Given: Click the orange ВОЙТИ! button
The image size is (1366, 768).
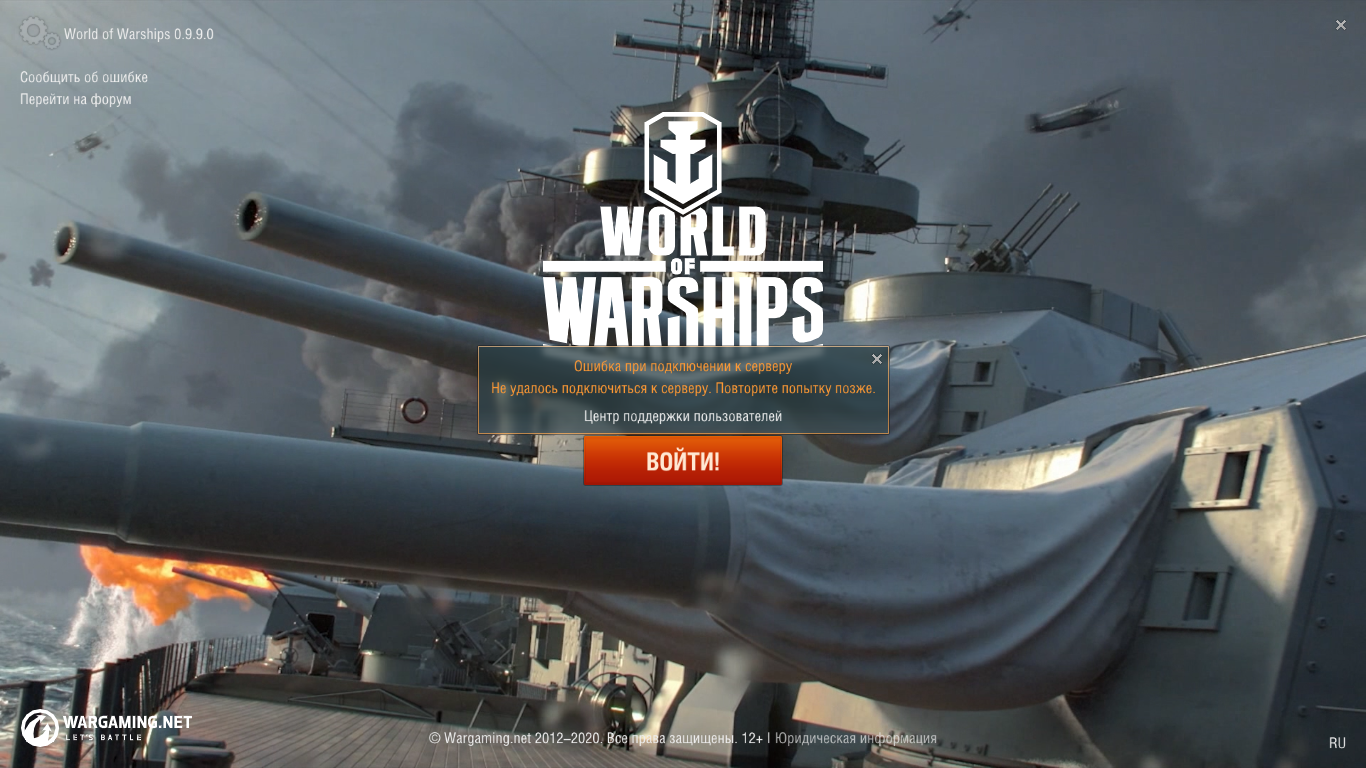Looking at the screenshot, I should tap(683, 461).
